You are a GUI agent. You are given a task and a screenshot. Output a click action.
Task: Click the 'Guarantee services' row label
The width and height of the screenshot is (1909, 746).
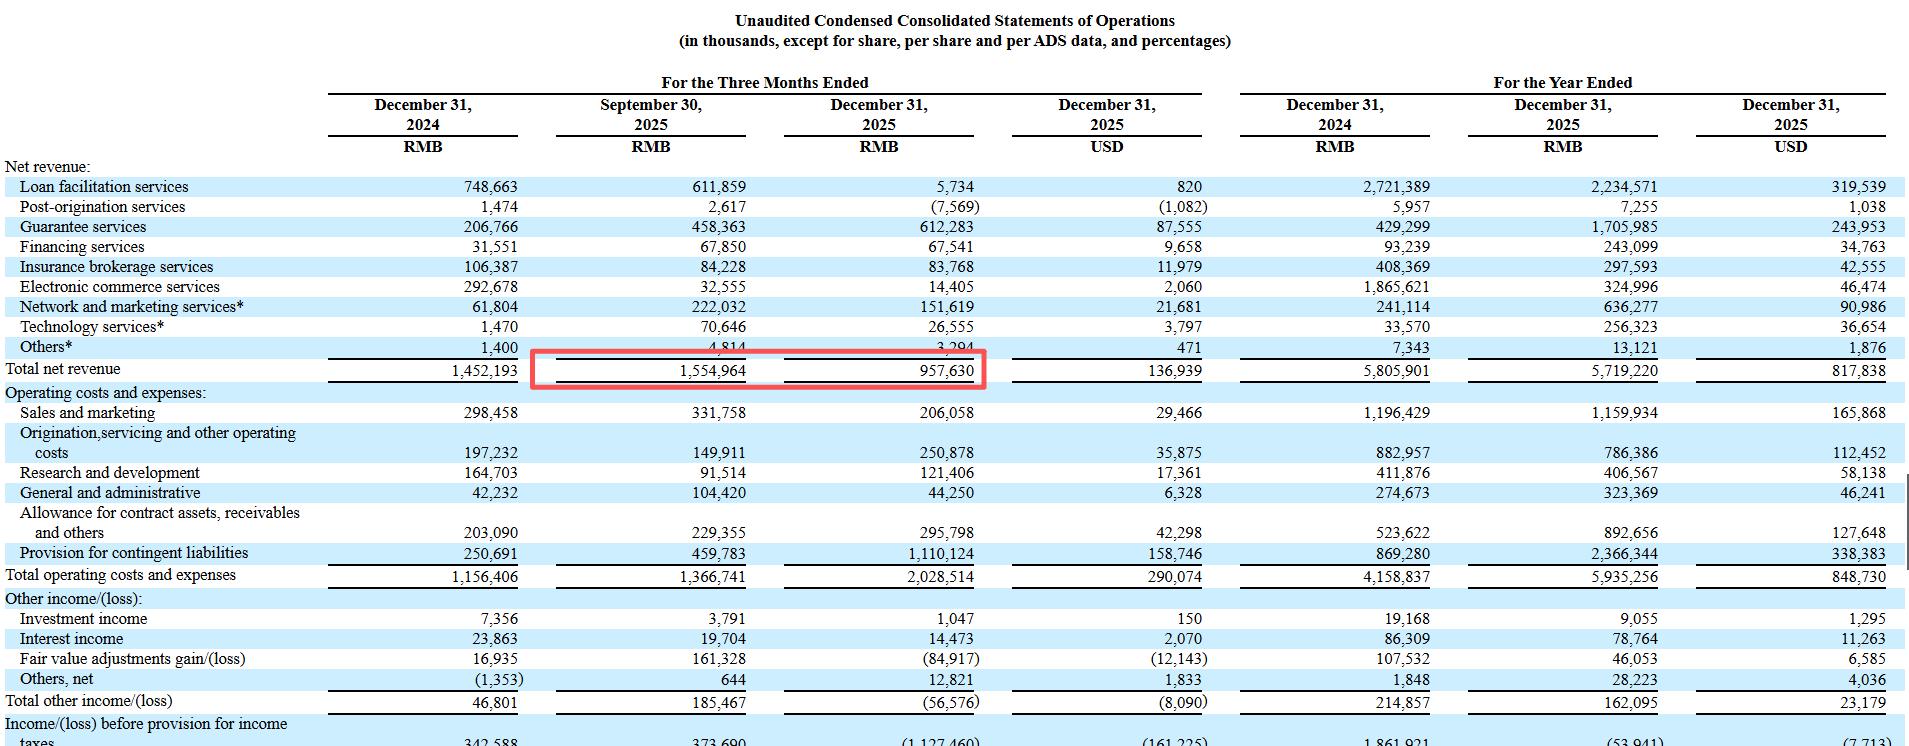tap(83, 227)
